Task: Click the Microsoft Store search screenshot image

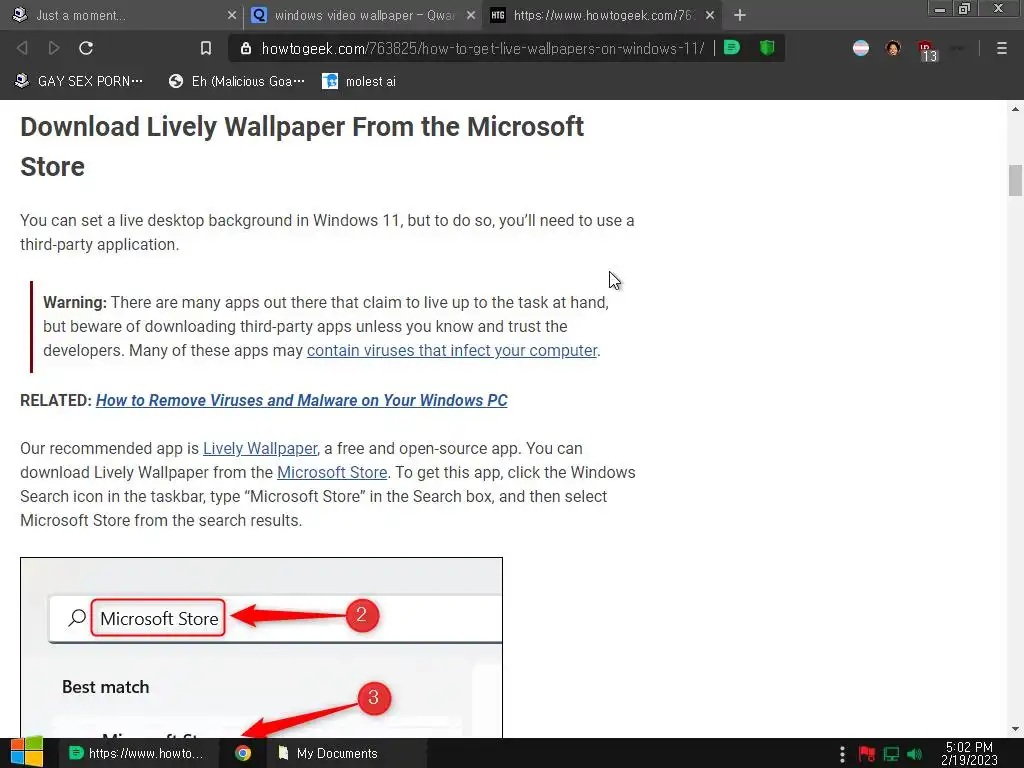Action: pos(261,648)
